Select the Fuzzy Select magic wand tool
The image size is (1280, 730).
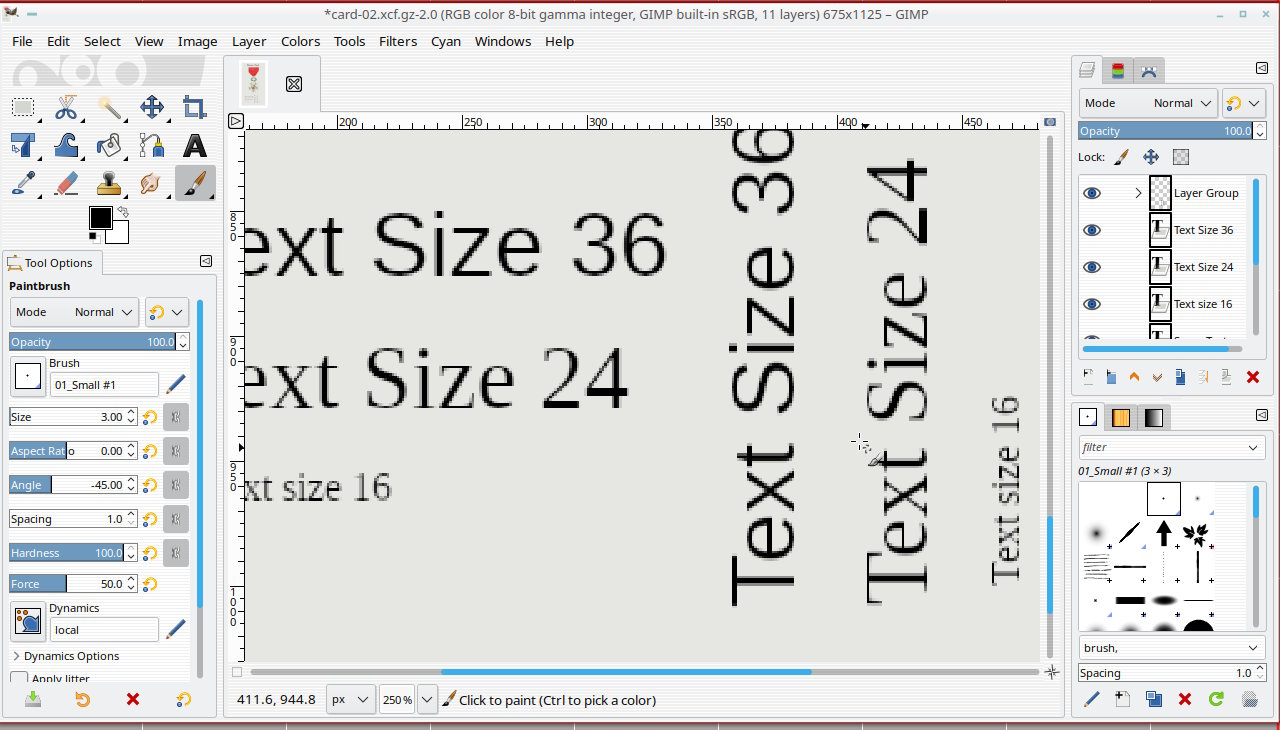click(x=109, y=108)
